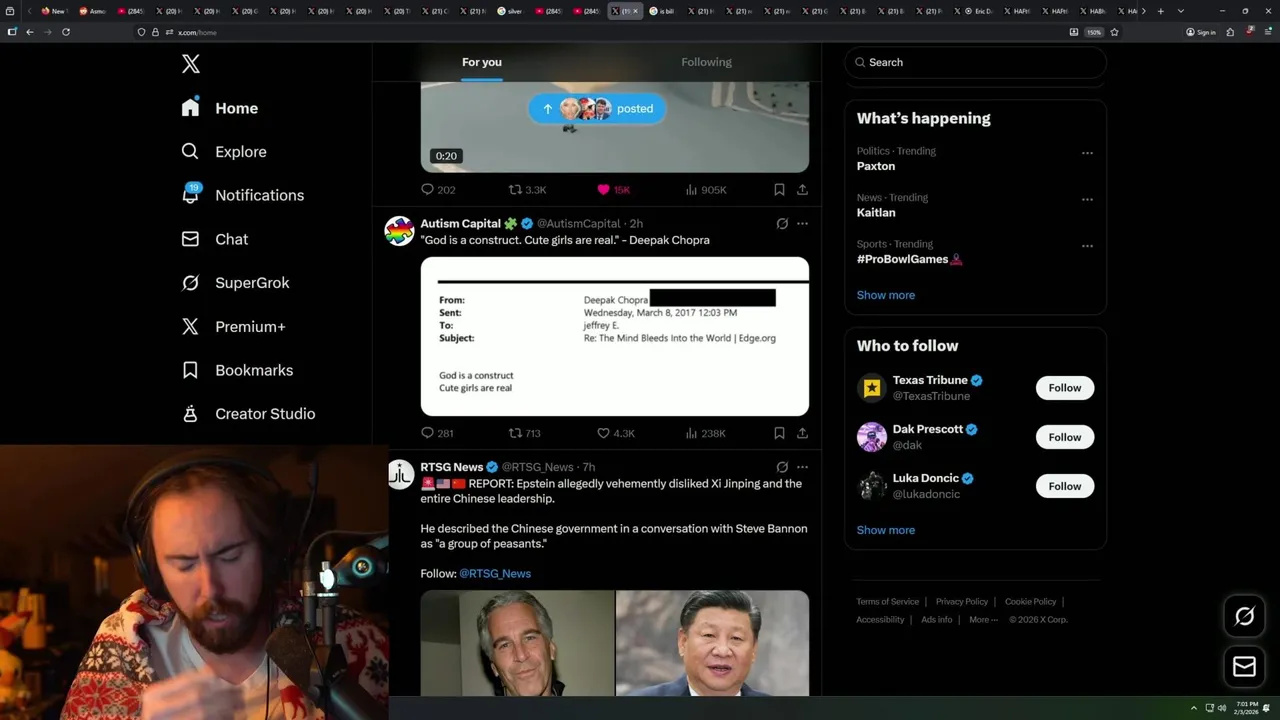Bookmark the video post with 905K views
This screenshot has width=1280, height=720.
779,190
